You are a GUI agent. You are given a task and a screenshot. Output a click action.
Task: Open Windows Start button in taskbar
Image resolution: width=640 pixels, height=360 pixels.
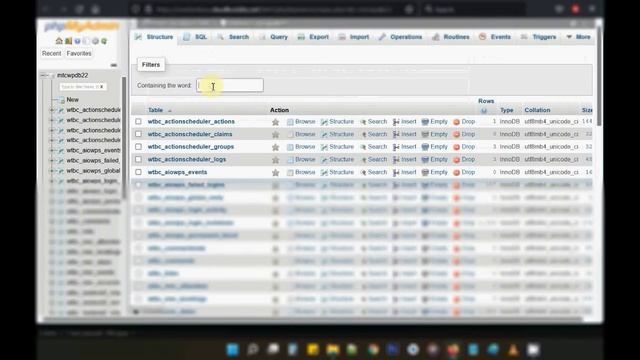(x=233, y=350)
